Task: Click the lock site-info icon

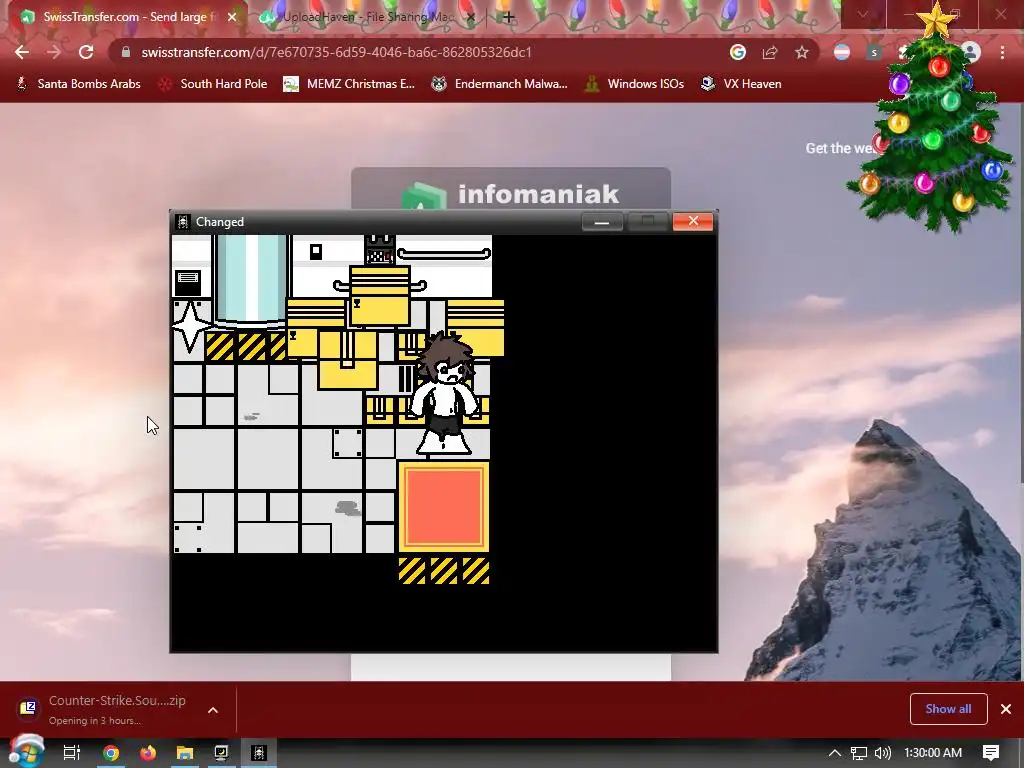Action: pyautogui.click(x=126, y=52)
